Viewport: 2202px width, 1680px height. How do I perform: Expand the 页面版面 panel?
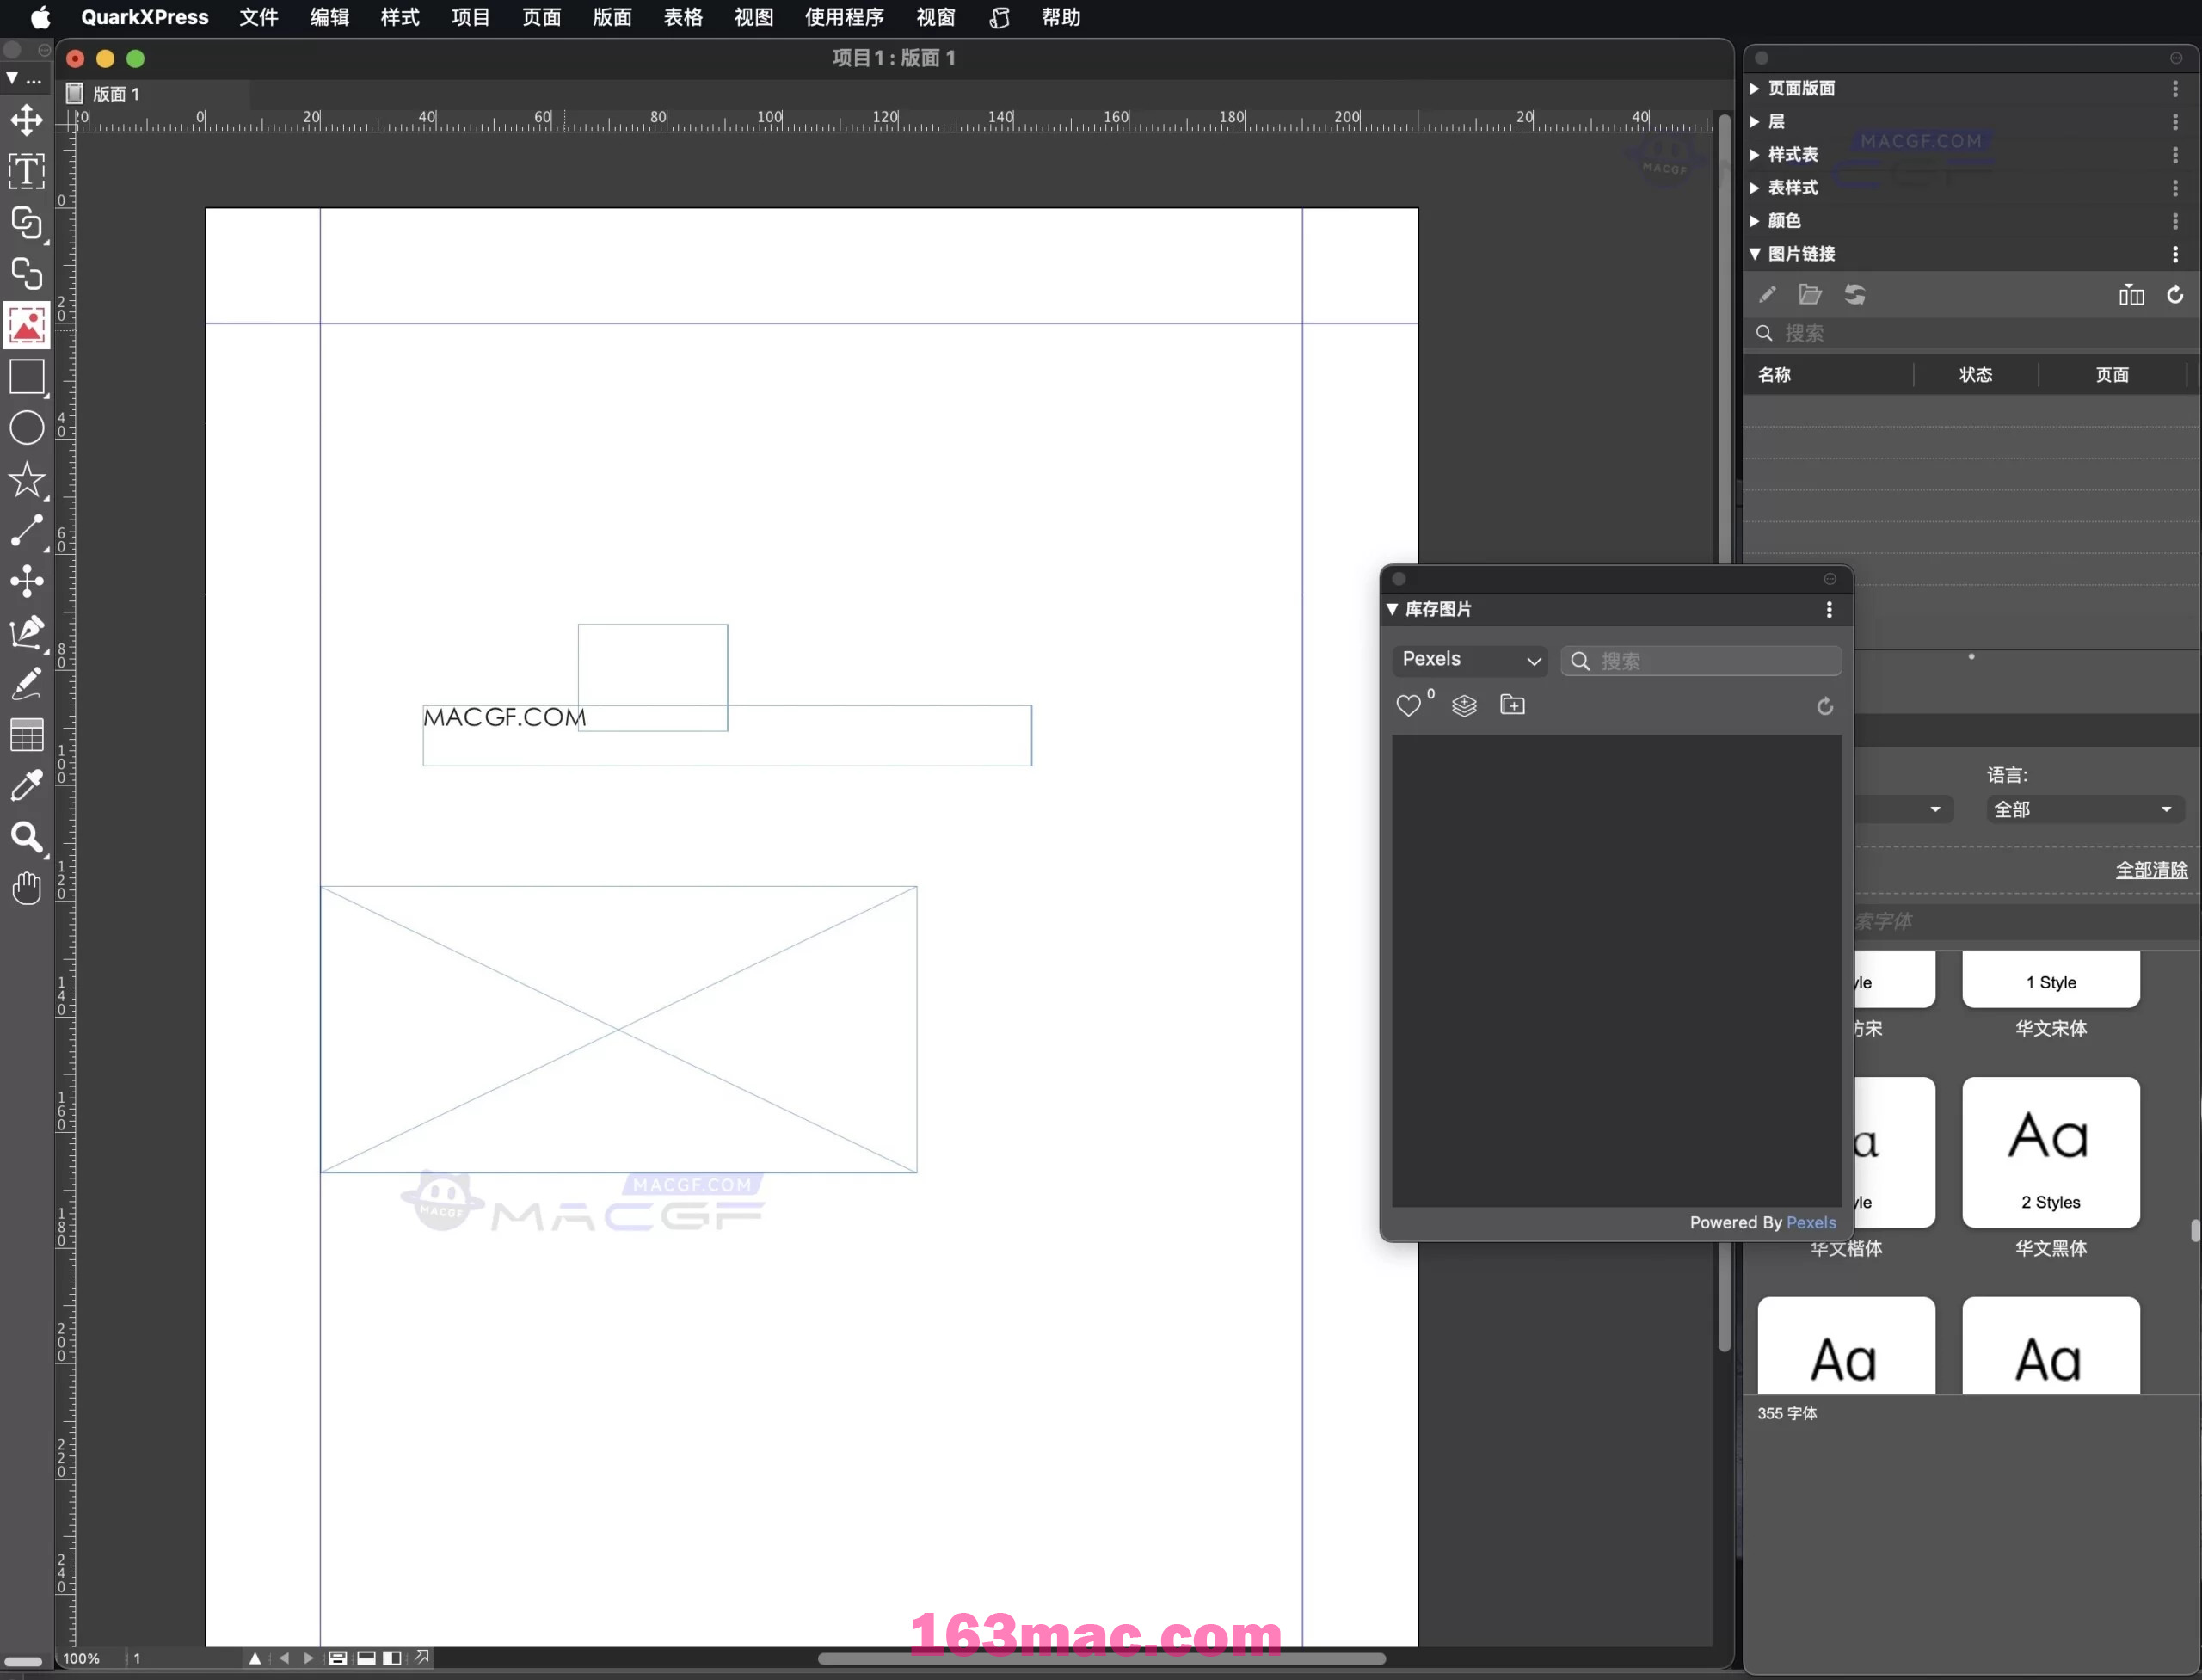pos(1755,88)
